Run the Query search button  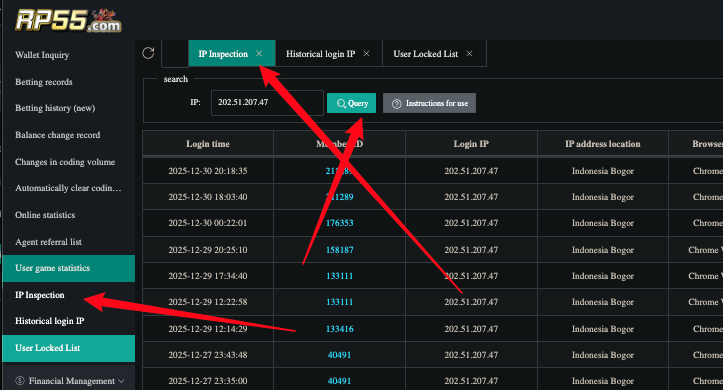point(351,103)
